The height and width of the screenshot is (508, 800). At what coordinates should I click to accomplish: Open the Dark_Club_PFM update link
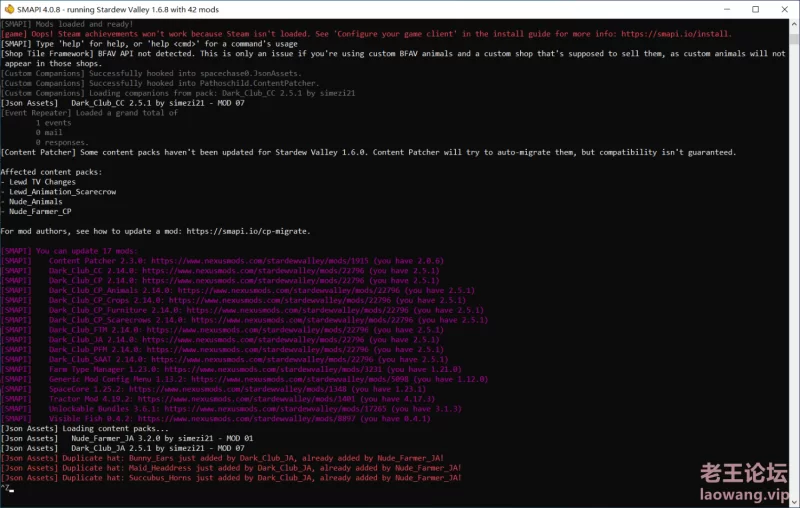click(x=258, y=350)
